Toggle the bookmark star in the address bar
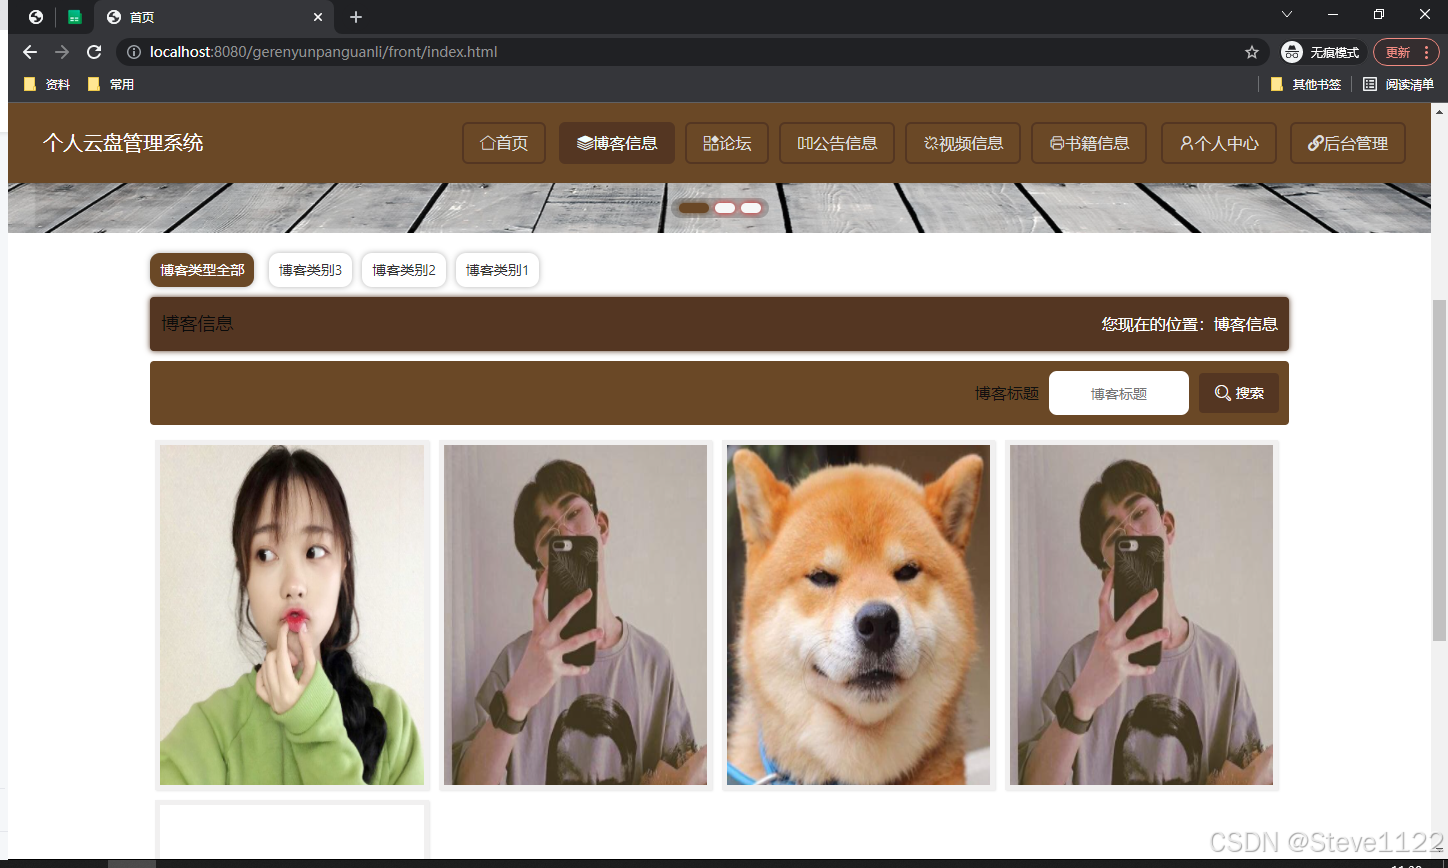The width and height of the screenshot is (1448, 868). click(x=1252, y=52)
